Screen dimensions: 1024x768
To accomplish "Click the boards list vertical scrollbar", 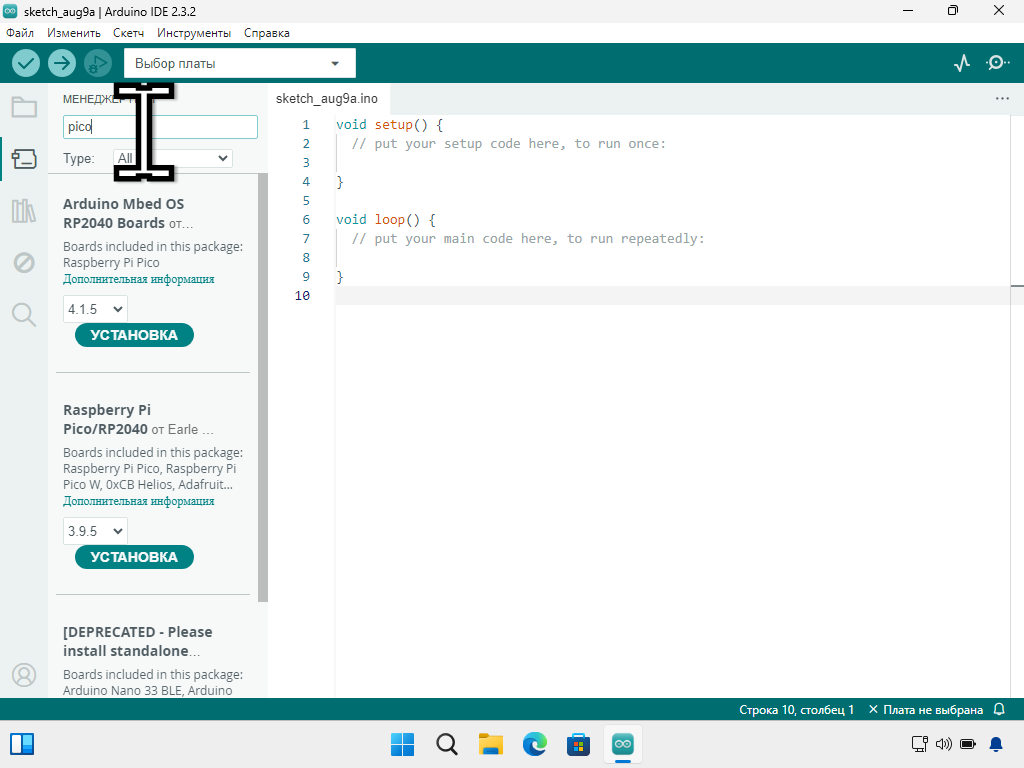I will (263, 387).
